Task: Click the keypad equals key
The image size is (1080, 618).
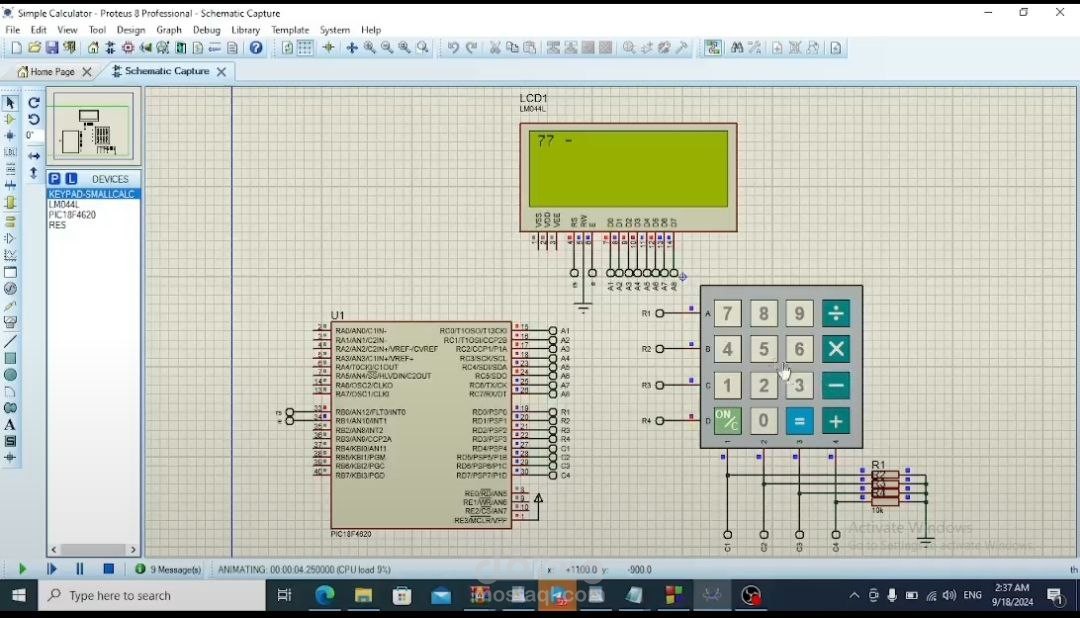Action: pos(799,421)
